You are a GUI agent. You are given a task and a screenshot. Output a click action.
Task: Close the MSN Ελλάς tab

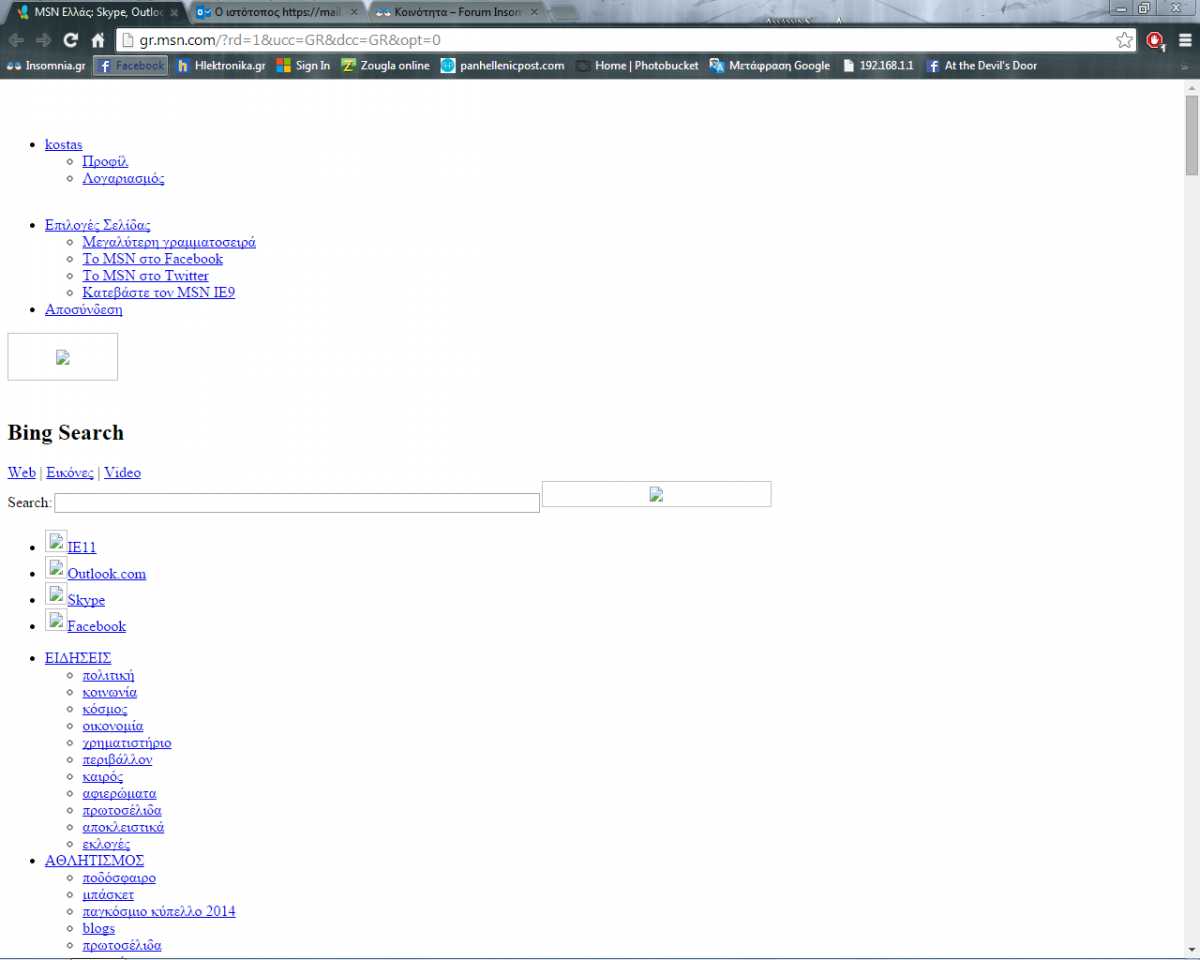pyautogui.click(x=175, y=13)
